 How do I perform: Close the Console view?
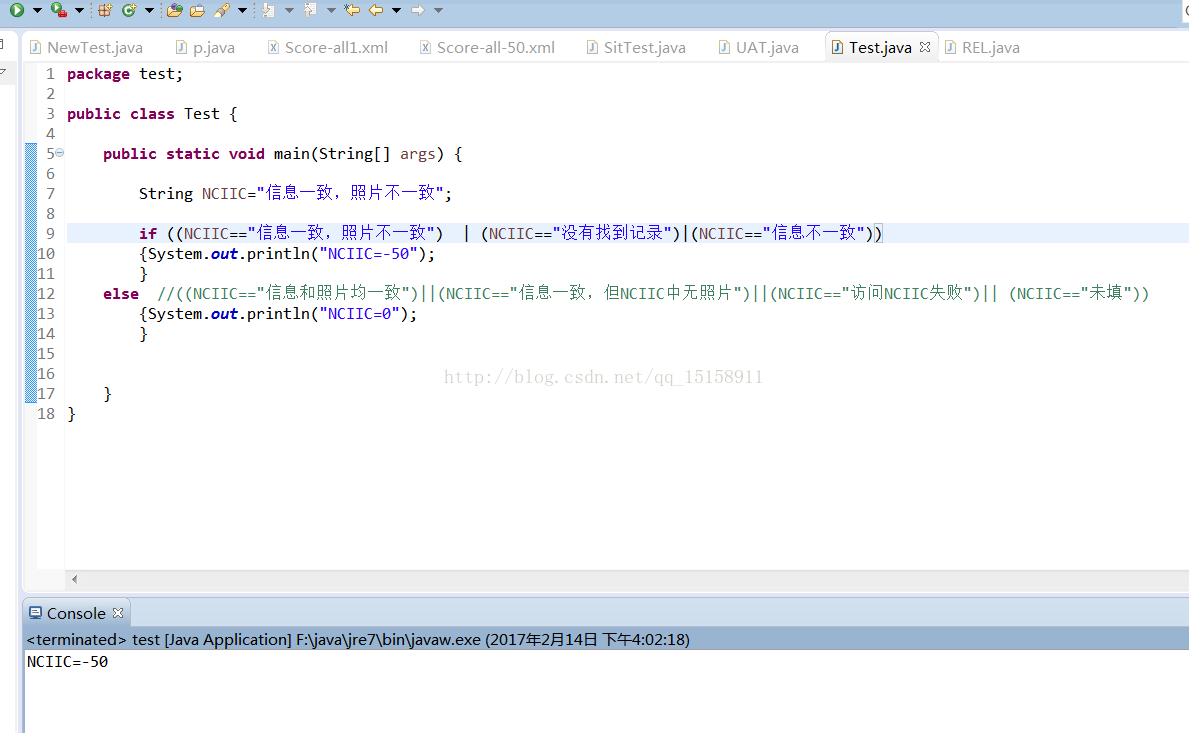click(x=118, y=612)
